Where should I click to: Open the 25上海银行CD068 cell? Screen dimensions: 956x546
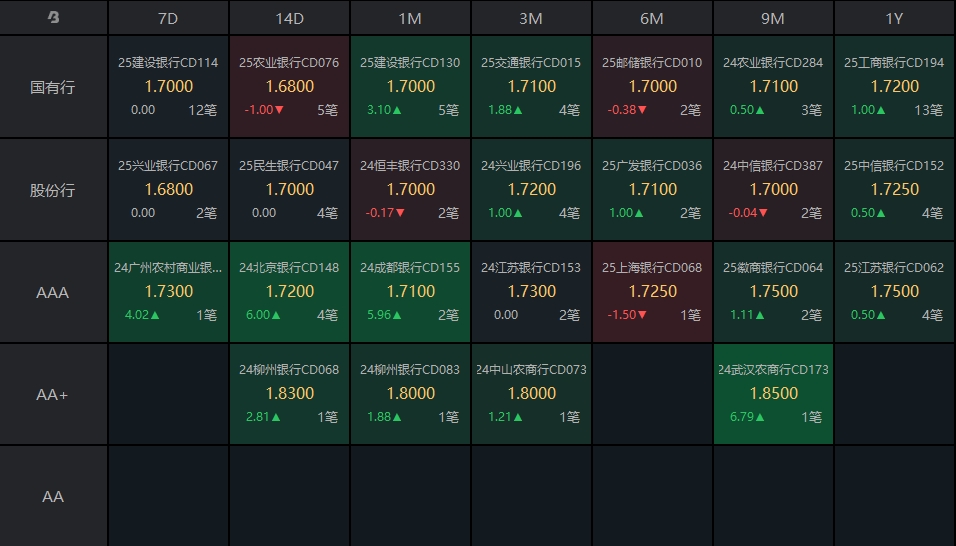[x=652, y=292]
